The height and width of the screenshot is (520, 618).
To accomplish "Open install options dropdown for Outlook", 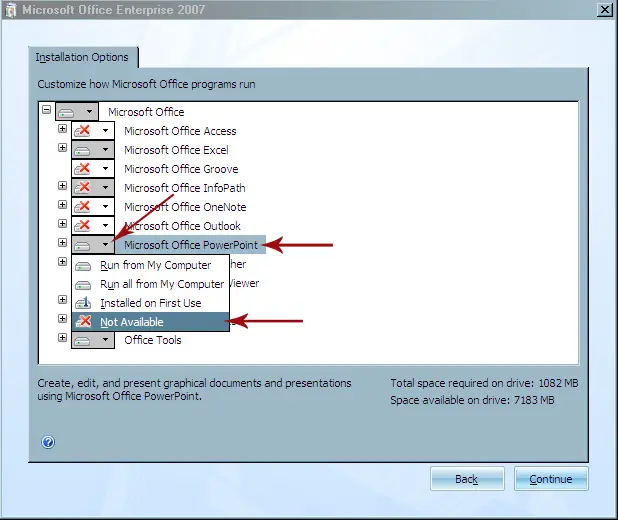I will pos(105,226).
